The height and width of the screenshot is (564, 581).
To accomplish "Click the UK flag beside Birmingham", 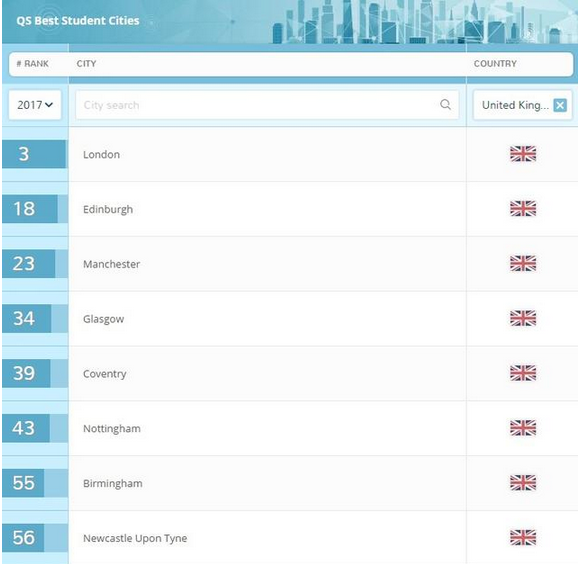I will click(523, 482).
